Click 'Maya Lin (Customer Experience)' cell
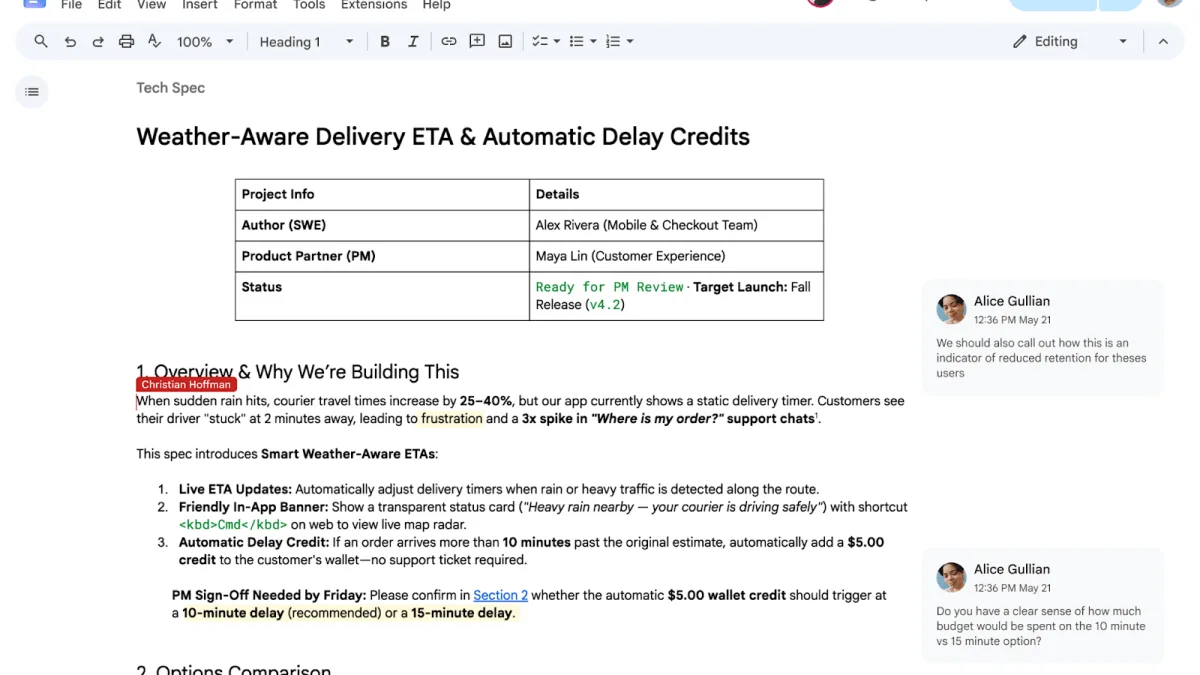Viewport: 1200px width, 675px height. click(676, 256)
